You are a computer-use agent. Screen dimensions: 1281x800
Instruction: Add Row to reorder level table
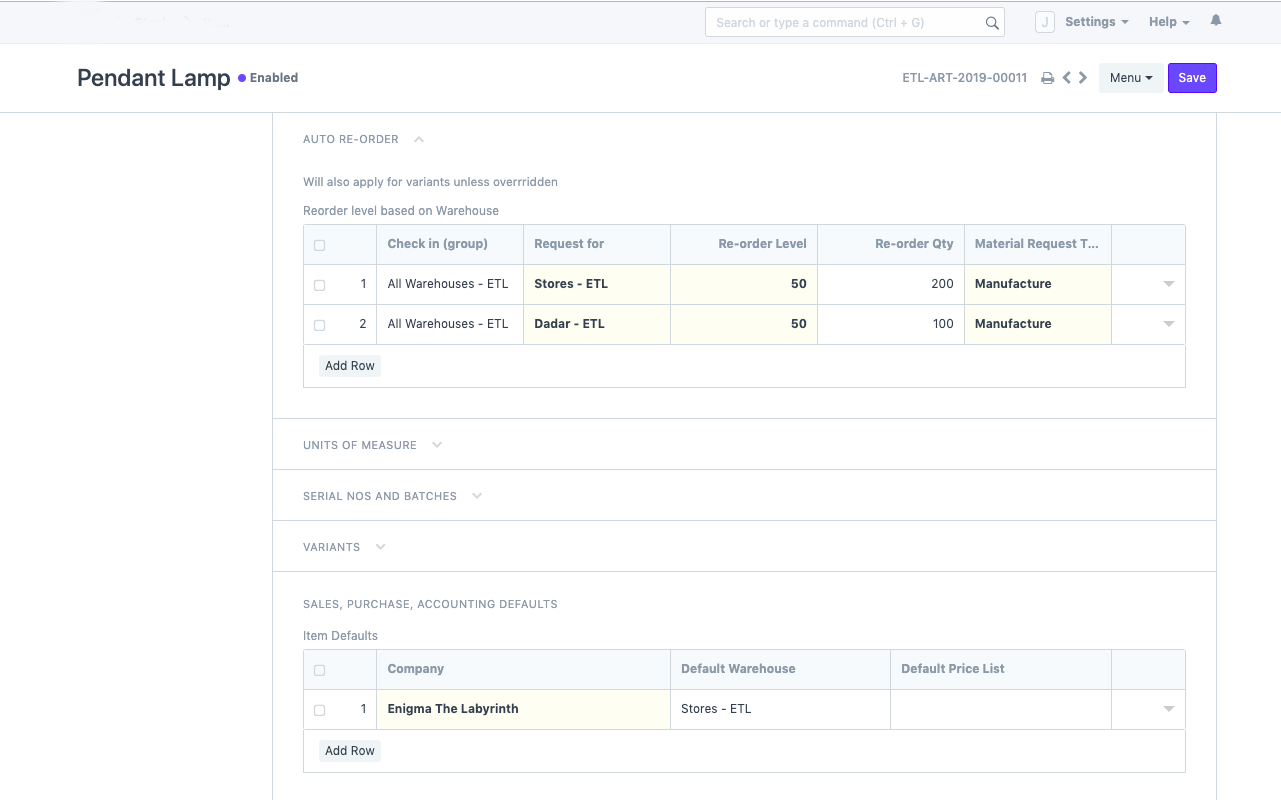(x=349, y=366)
